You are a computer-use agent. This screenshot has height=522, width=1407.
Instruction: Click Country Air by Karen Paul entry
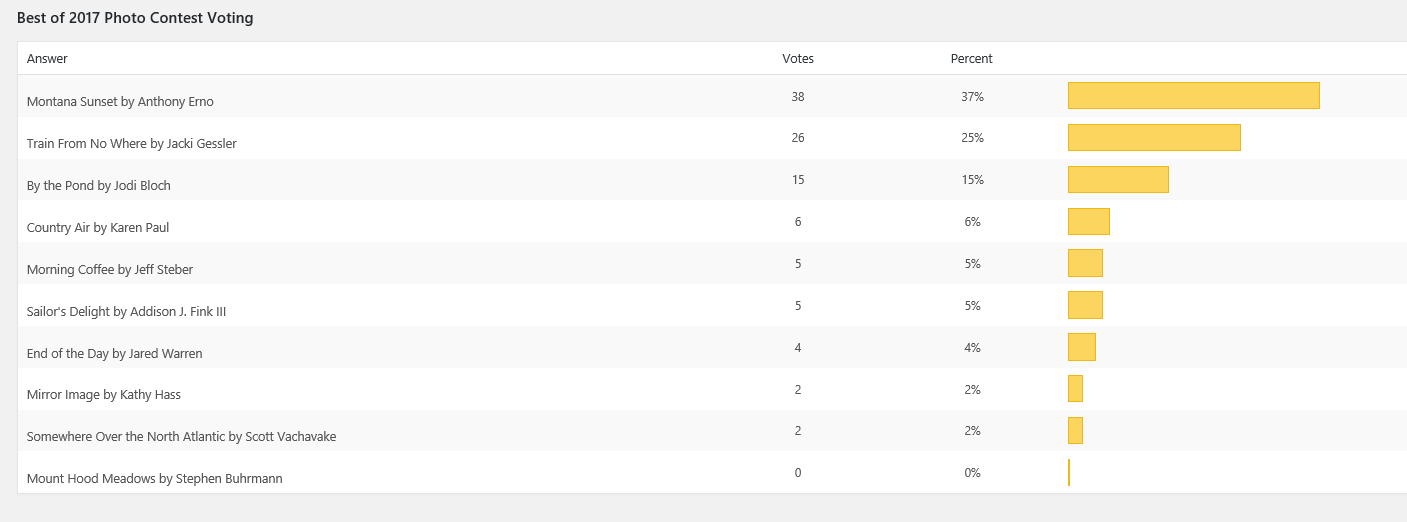[97, 228]
